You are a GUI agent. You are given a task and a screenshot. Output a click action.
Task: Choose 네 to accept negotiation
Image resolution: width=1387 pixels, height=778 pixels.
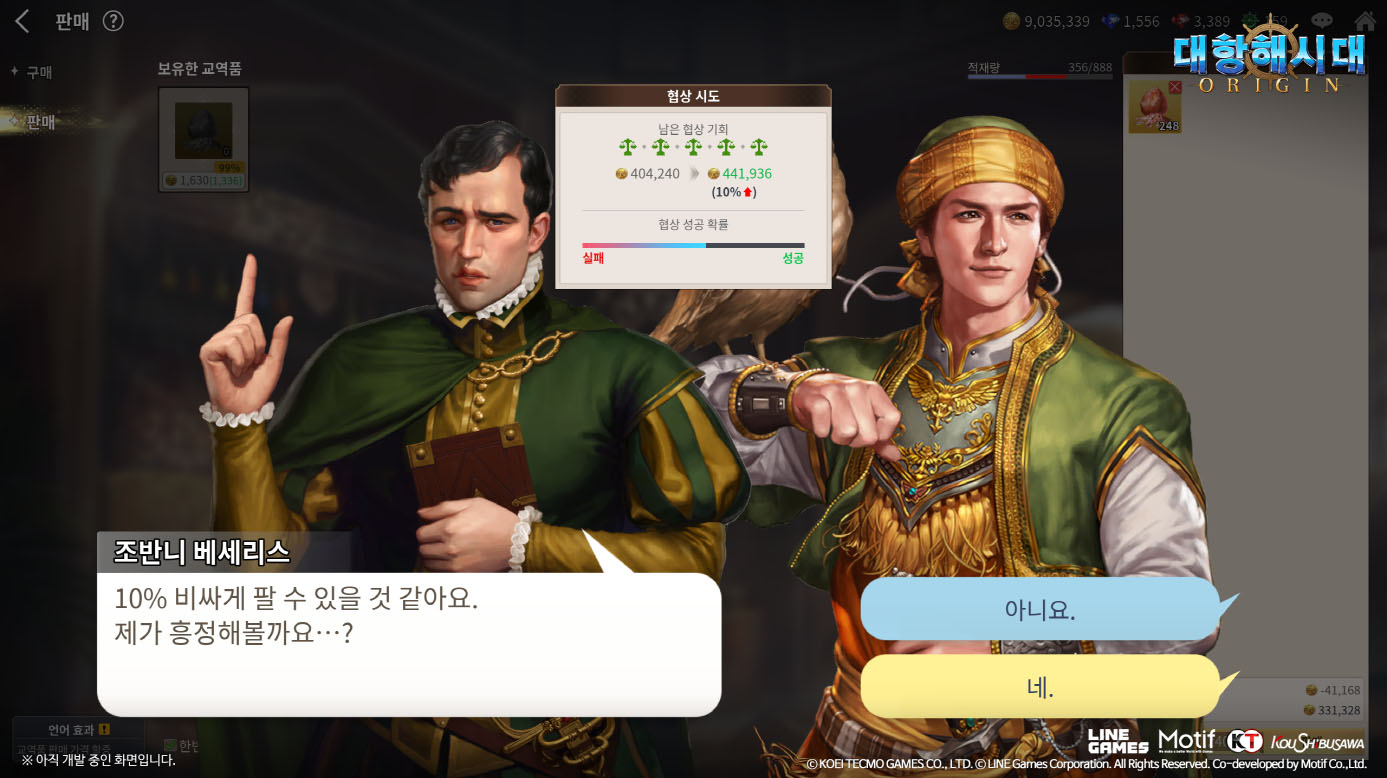(1040, 687)
